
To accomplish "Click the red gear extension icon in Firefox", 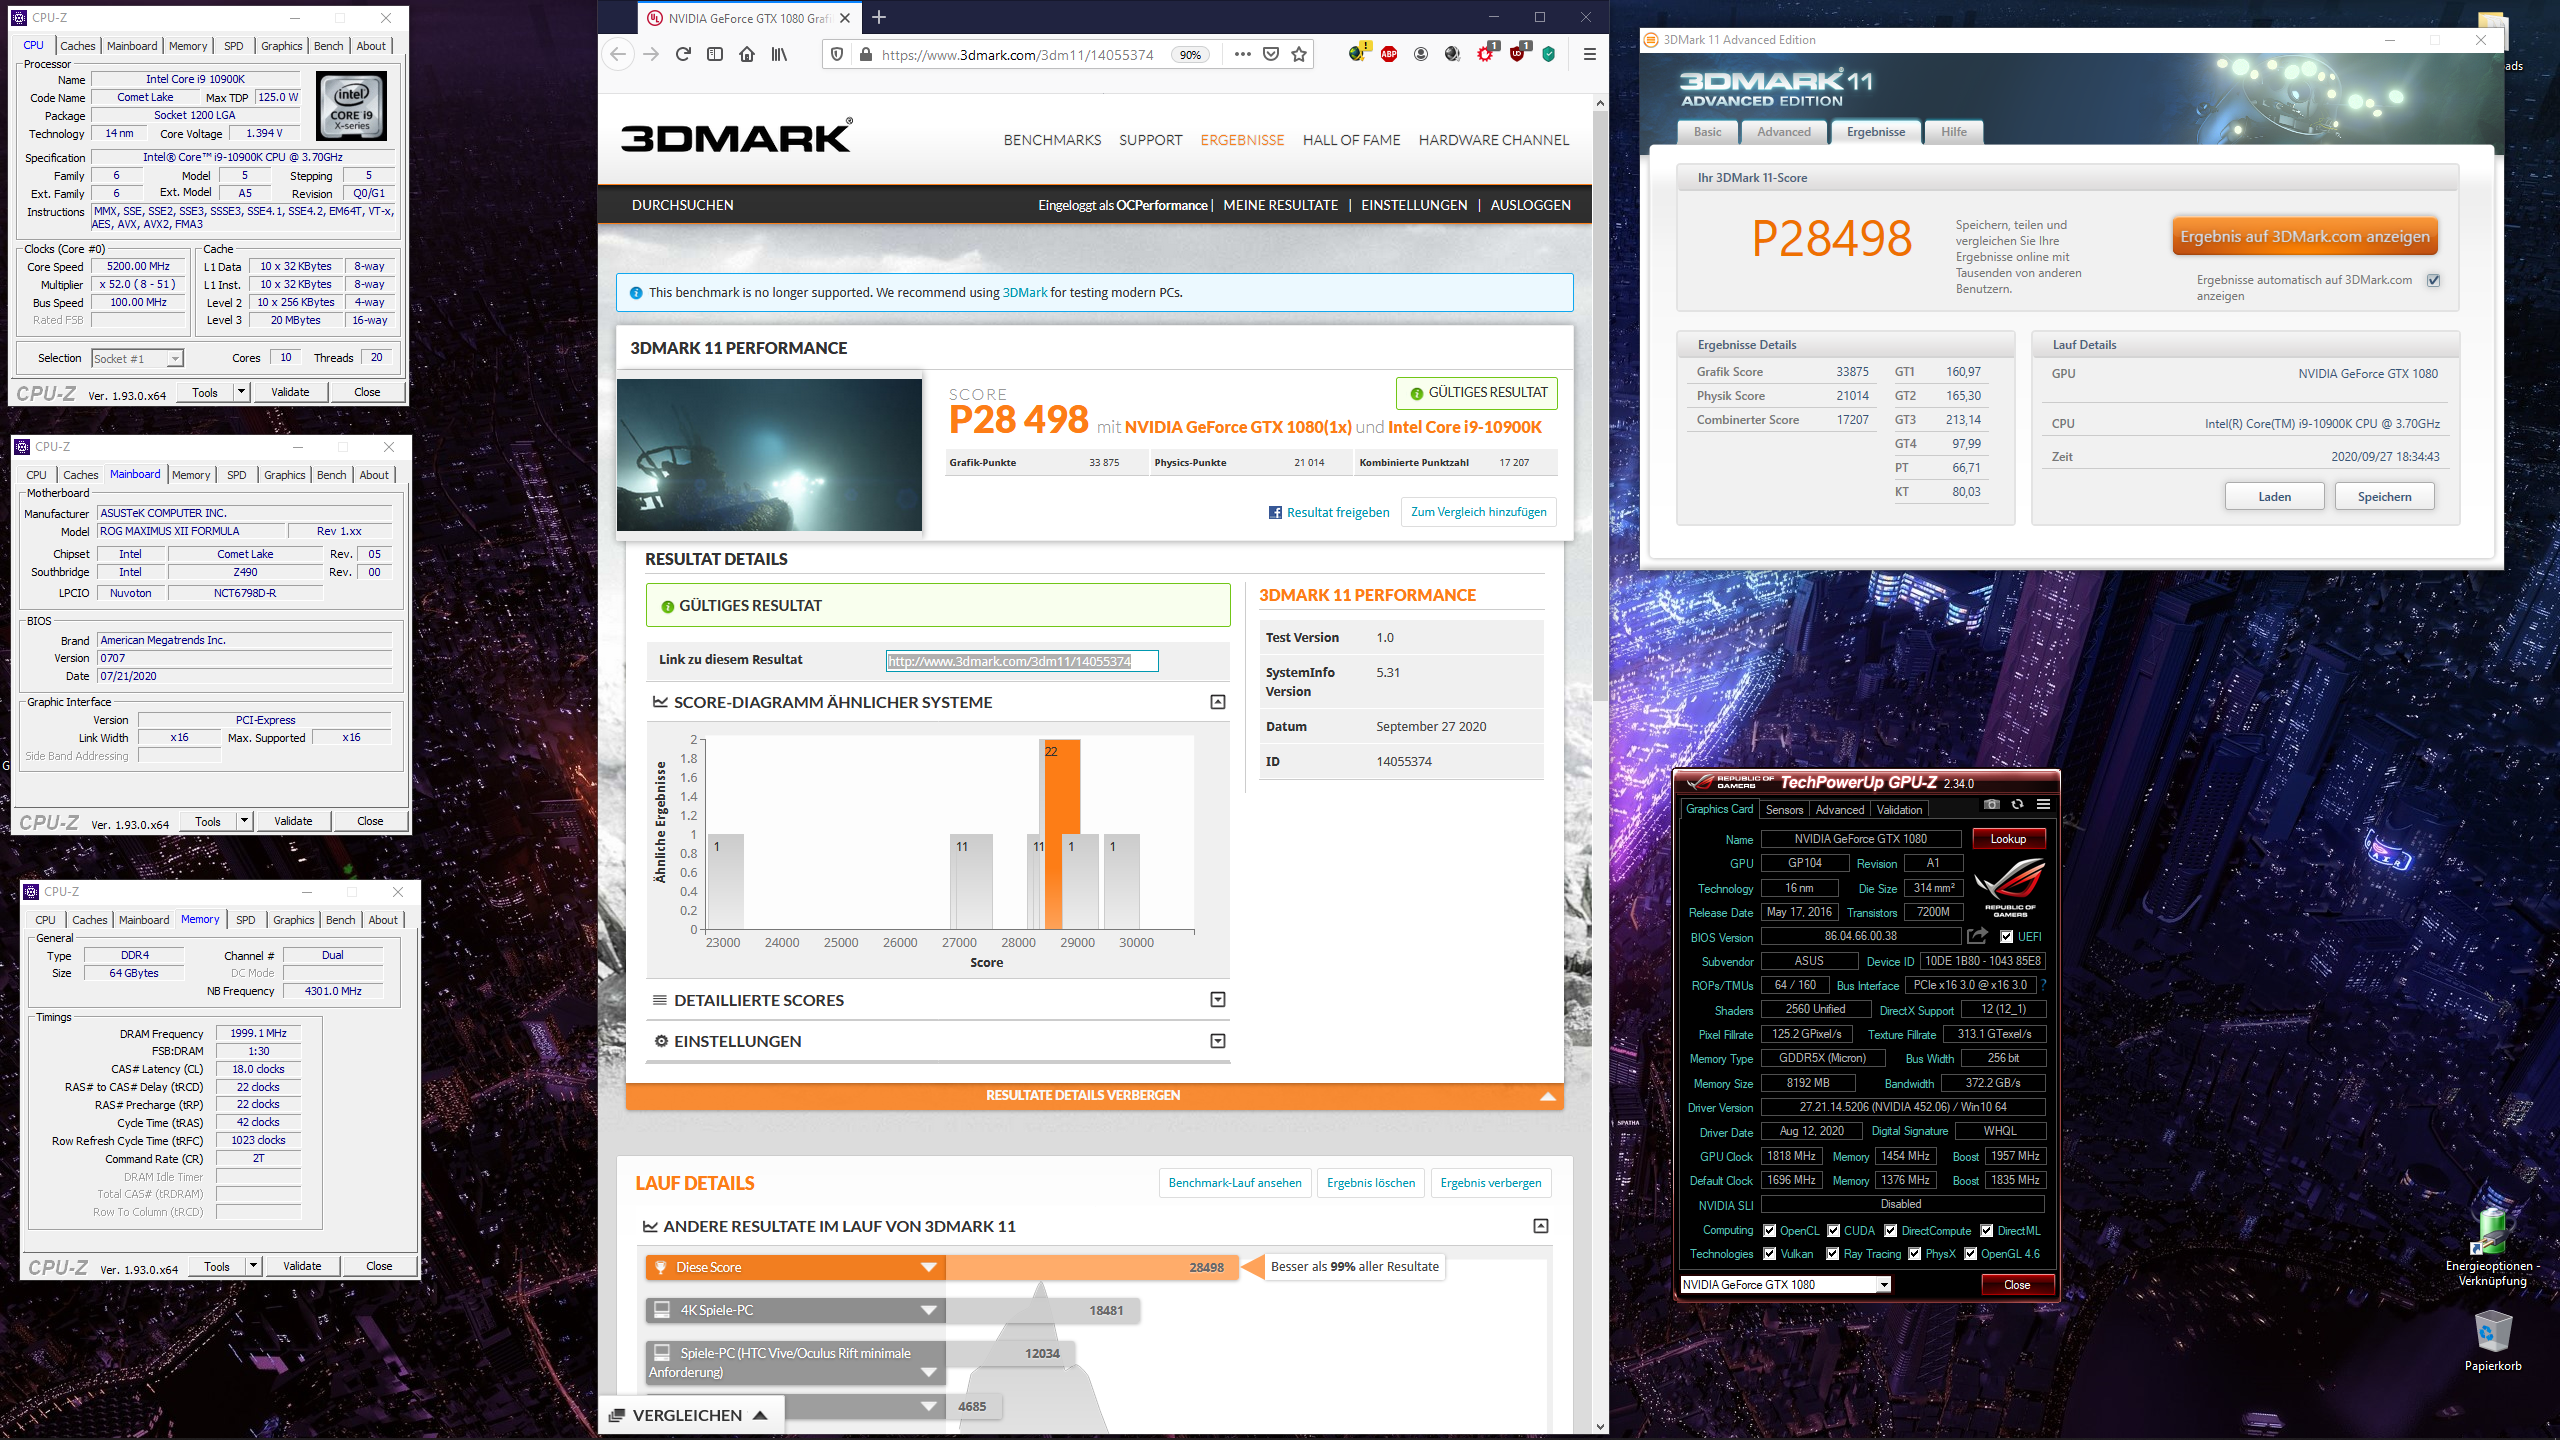I will [x=1485, y=54].
